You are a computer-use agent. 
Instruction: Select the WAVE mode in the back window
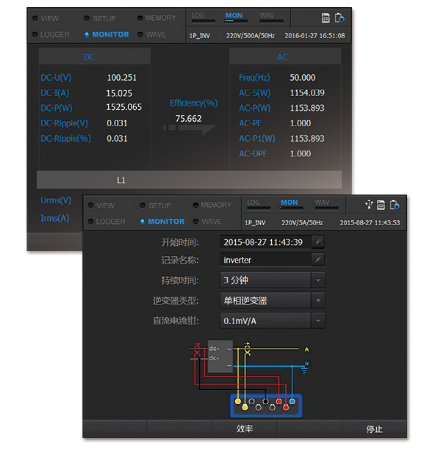pyautogui.click(x=152, y=34)
